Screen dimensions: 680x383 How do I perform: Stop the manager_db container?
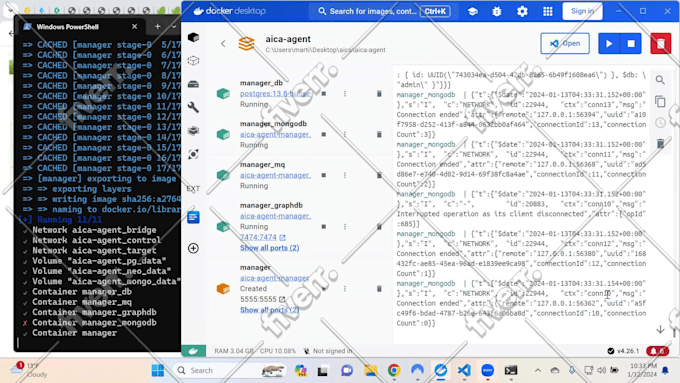pos(324,93)
